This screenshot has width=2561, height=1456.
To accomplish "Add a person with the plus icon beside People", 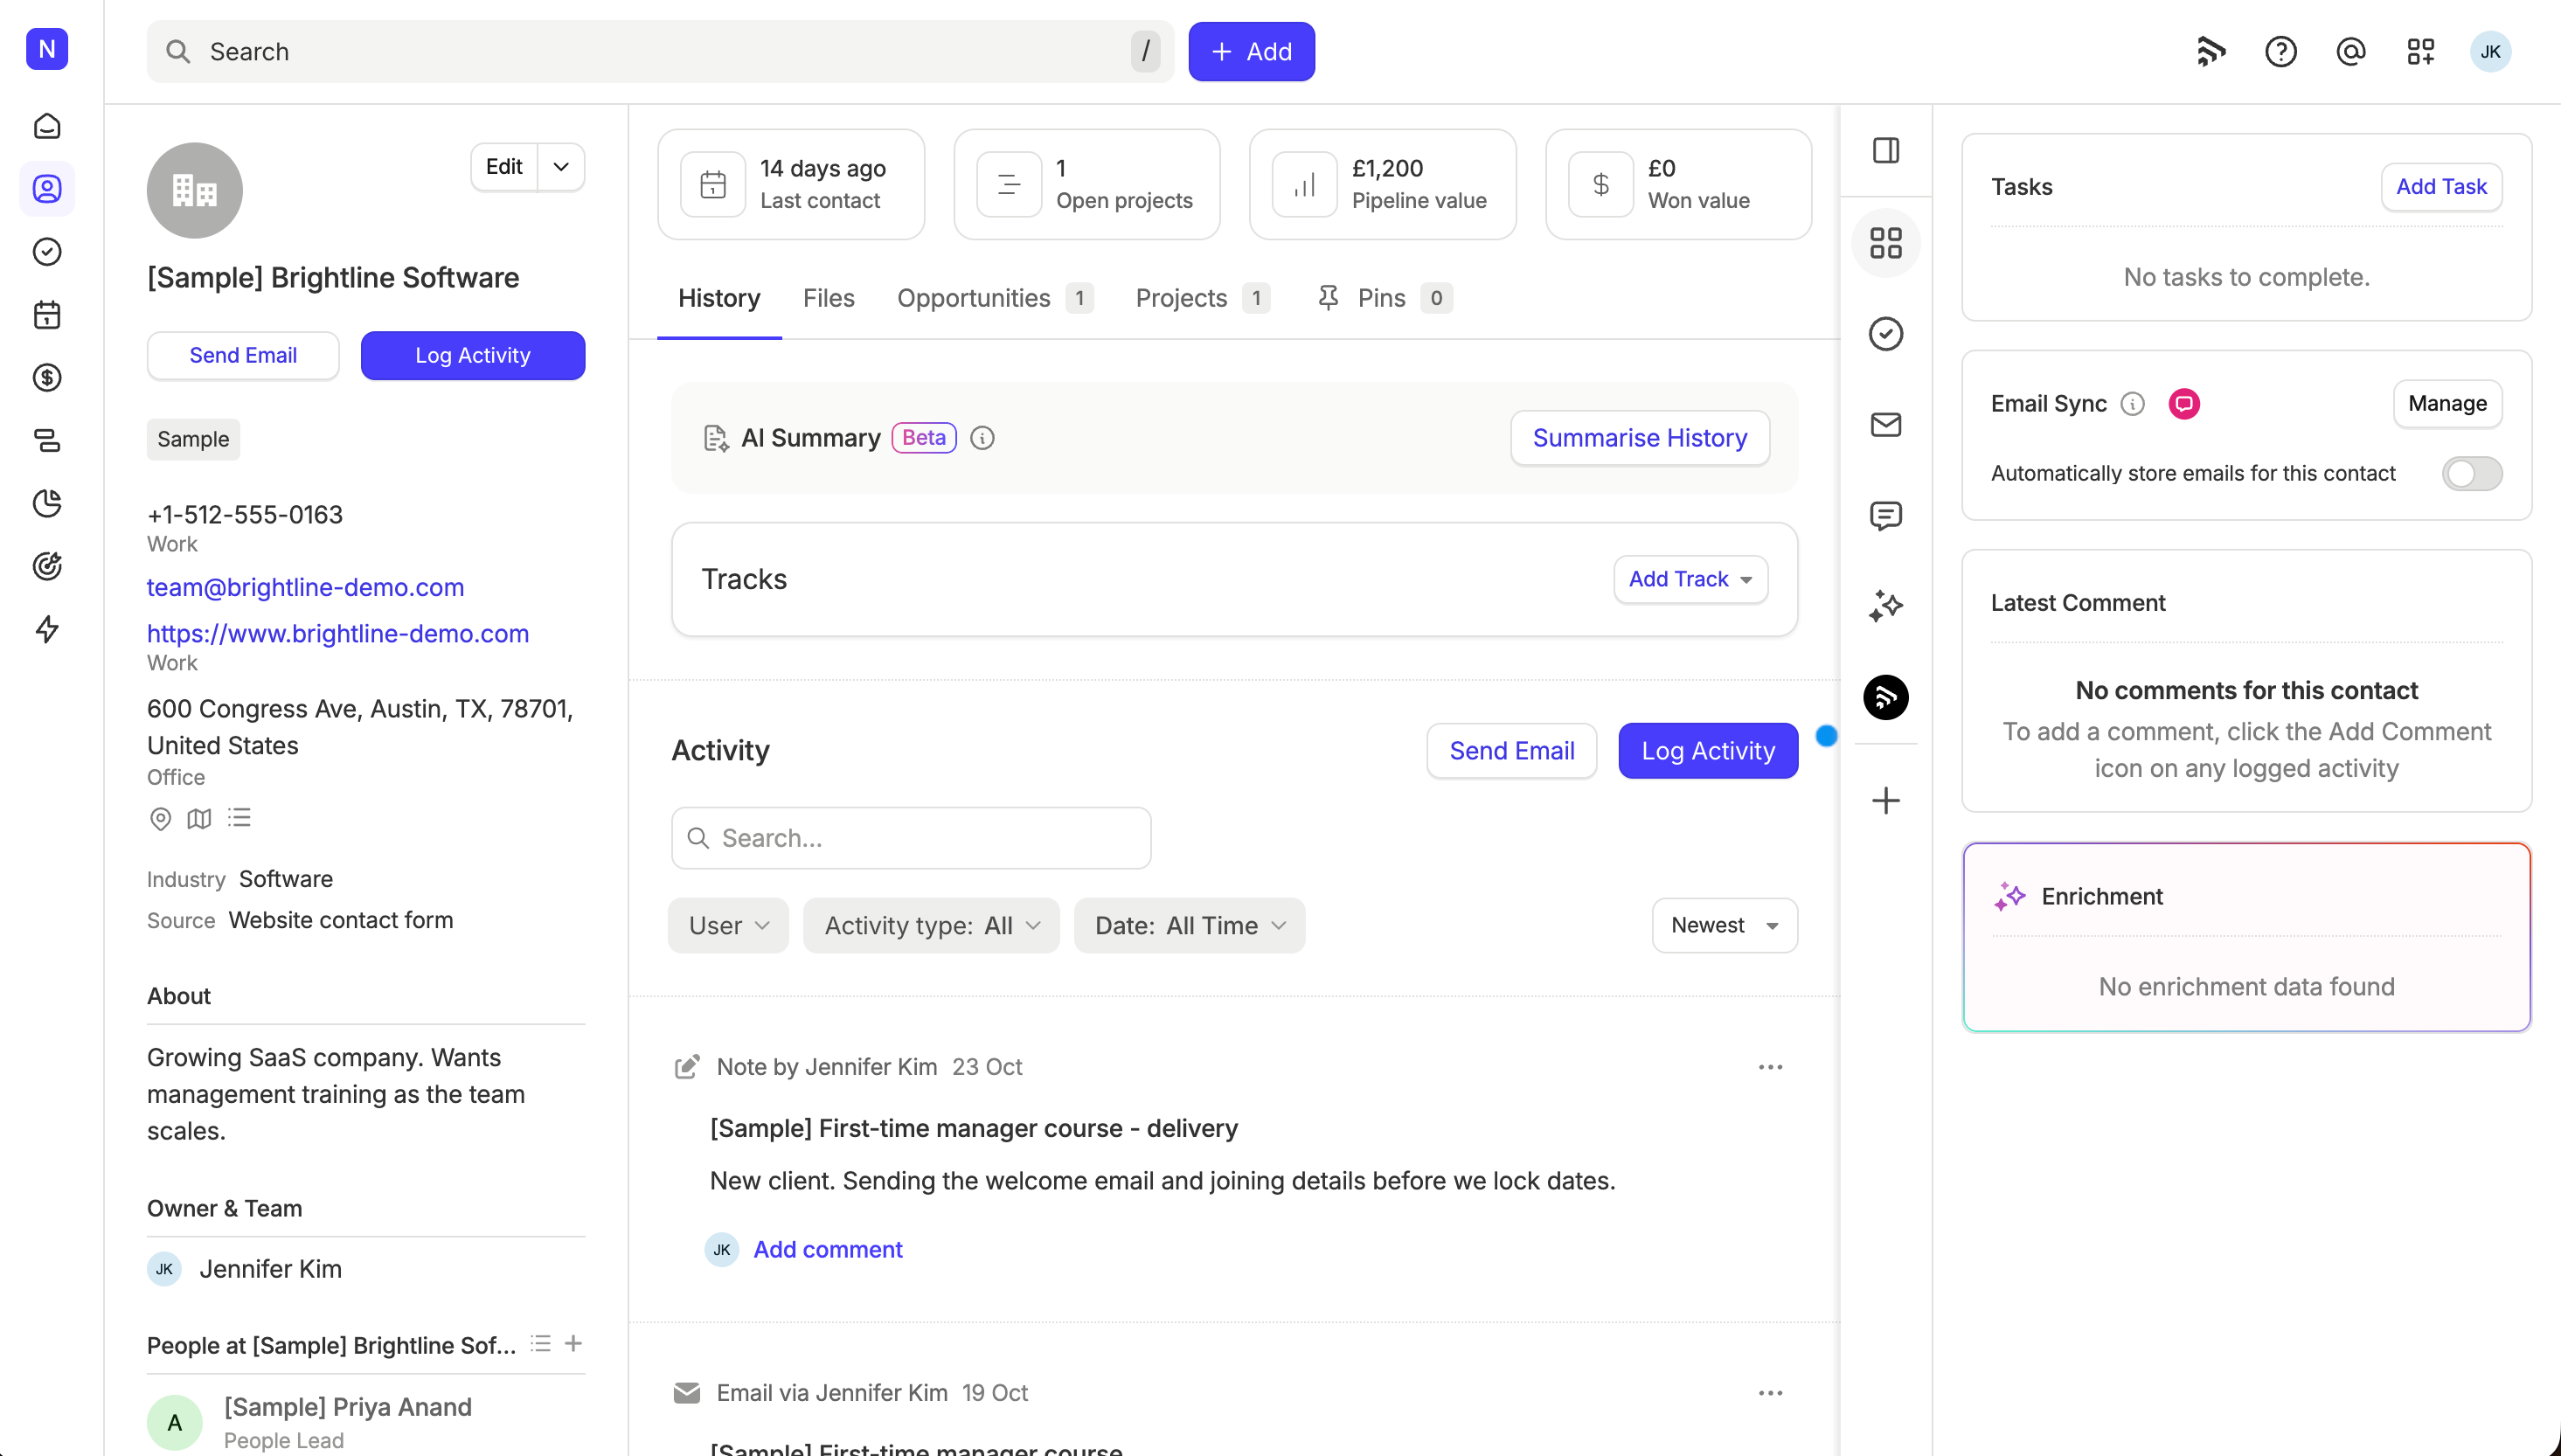I will (573, 1344).
